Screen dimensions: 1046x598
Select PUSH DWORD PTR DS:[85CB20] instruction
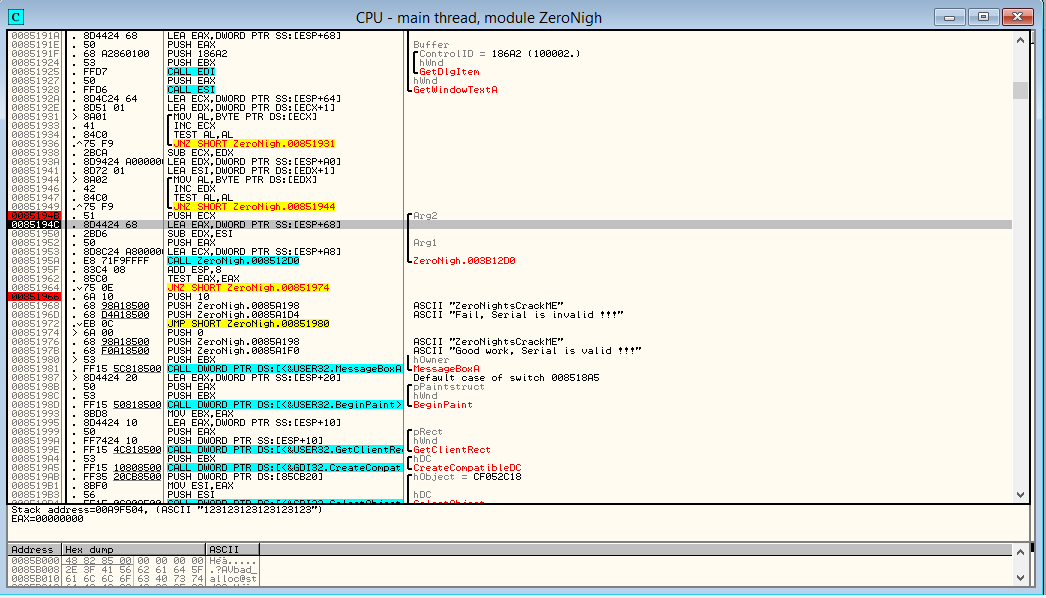coord(245,477)
